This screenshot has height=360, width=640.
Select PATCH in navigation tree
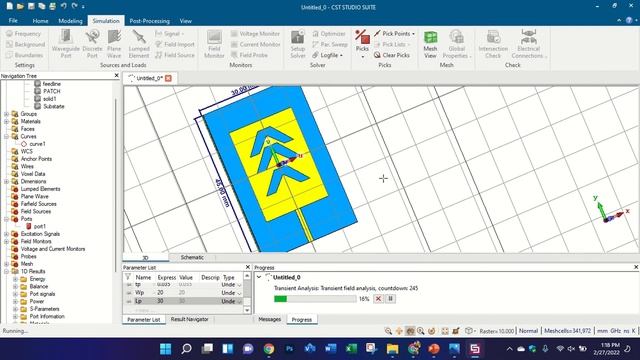pos(51,91)
